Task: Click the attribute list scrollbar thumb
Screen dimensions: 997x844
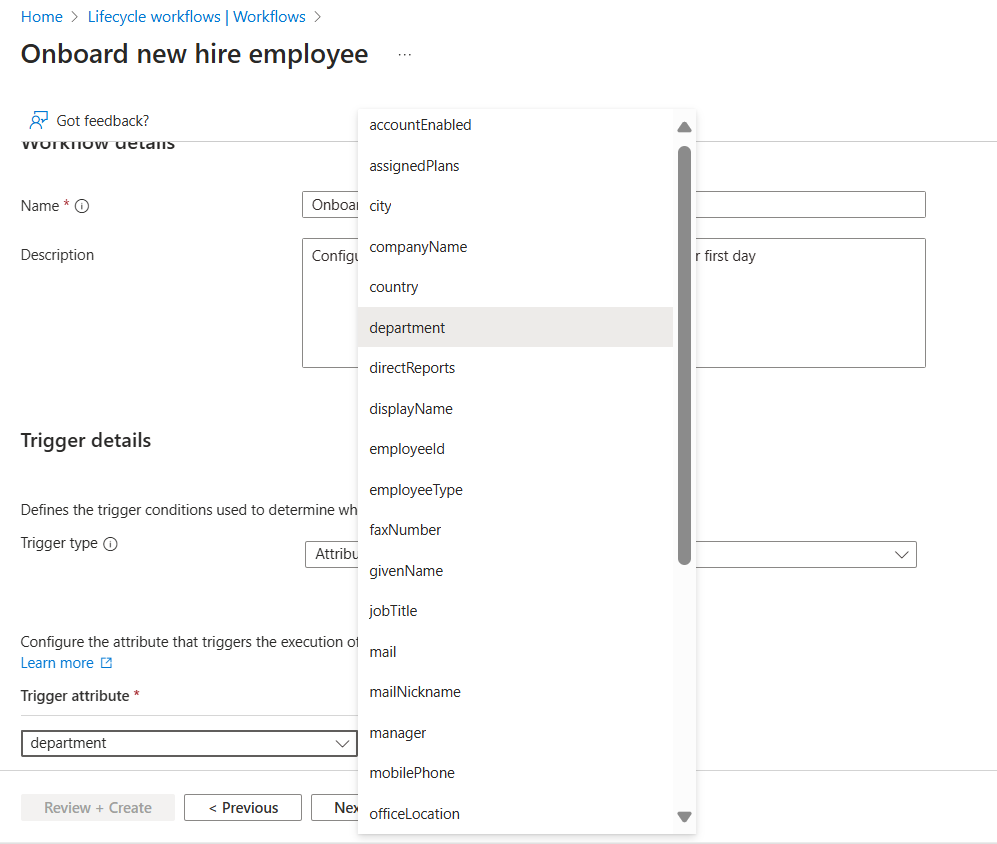Action: click(x=684, y=356)
